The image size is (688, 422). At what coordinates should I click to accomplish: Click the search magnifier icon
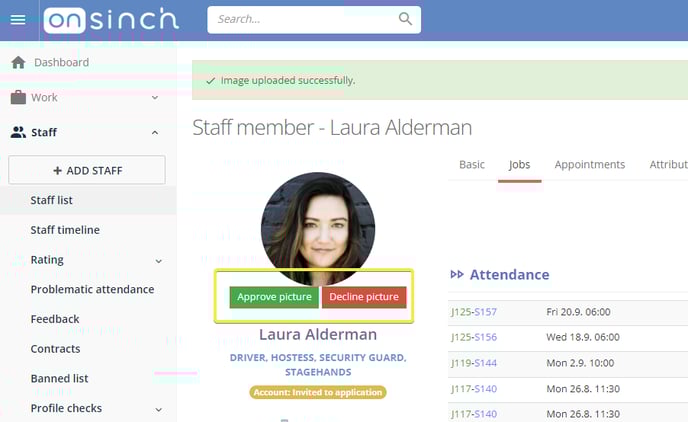[405, 19]
